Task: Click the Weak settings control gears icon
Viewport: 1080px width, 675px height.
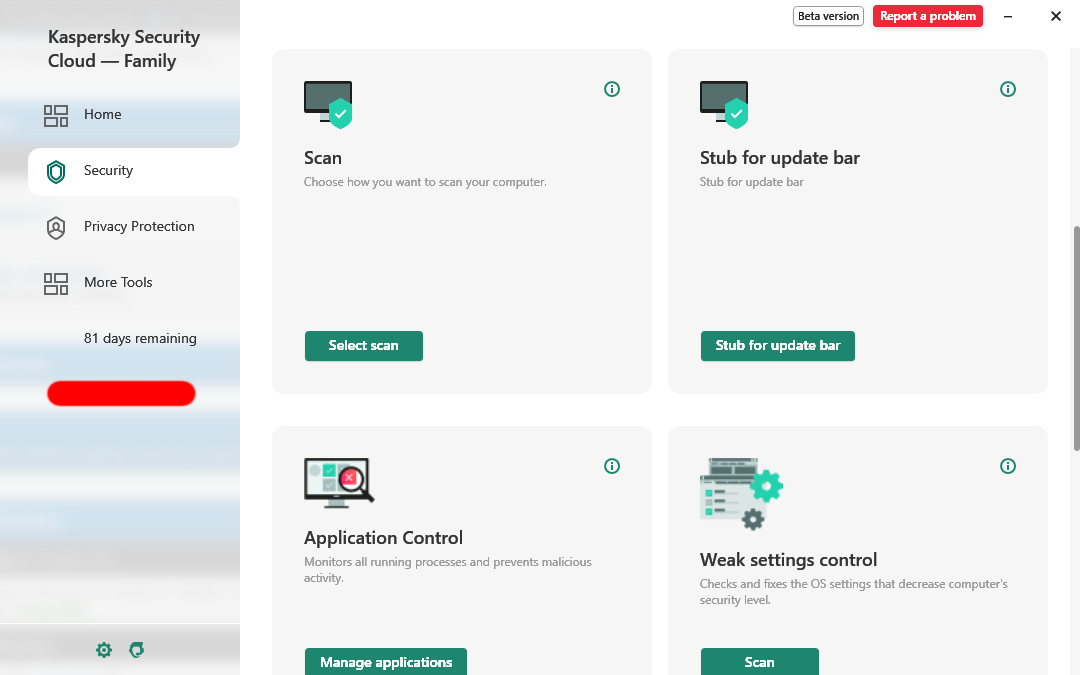Action: point(742,494)
